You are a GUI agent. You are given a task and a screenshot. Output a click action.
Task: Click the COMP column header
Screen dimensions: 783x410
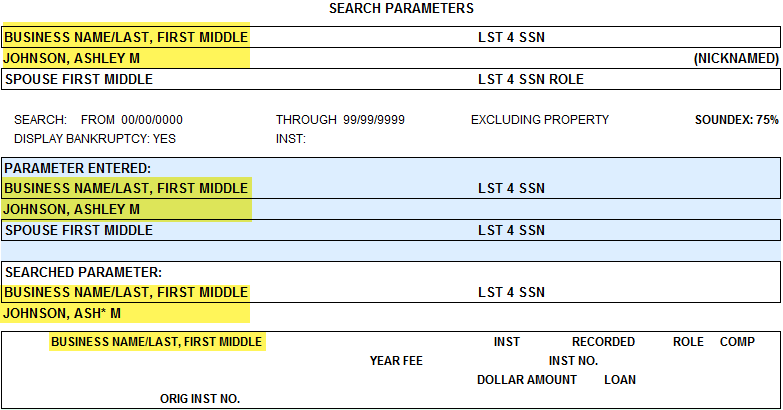(x=737, y=342)
